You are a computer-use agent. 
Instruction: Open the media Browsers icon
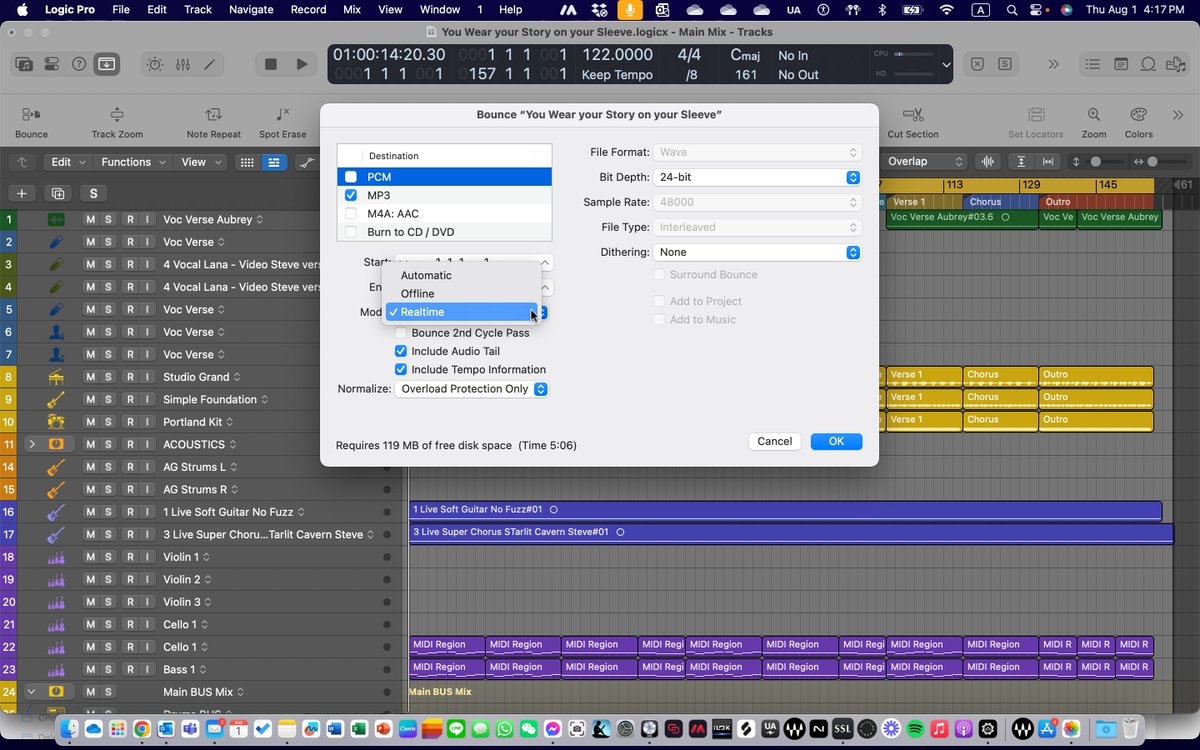[1175, 64]
